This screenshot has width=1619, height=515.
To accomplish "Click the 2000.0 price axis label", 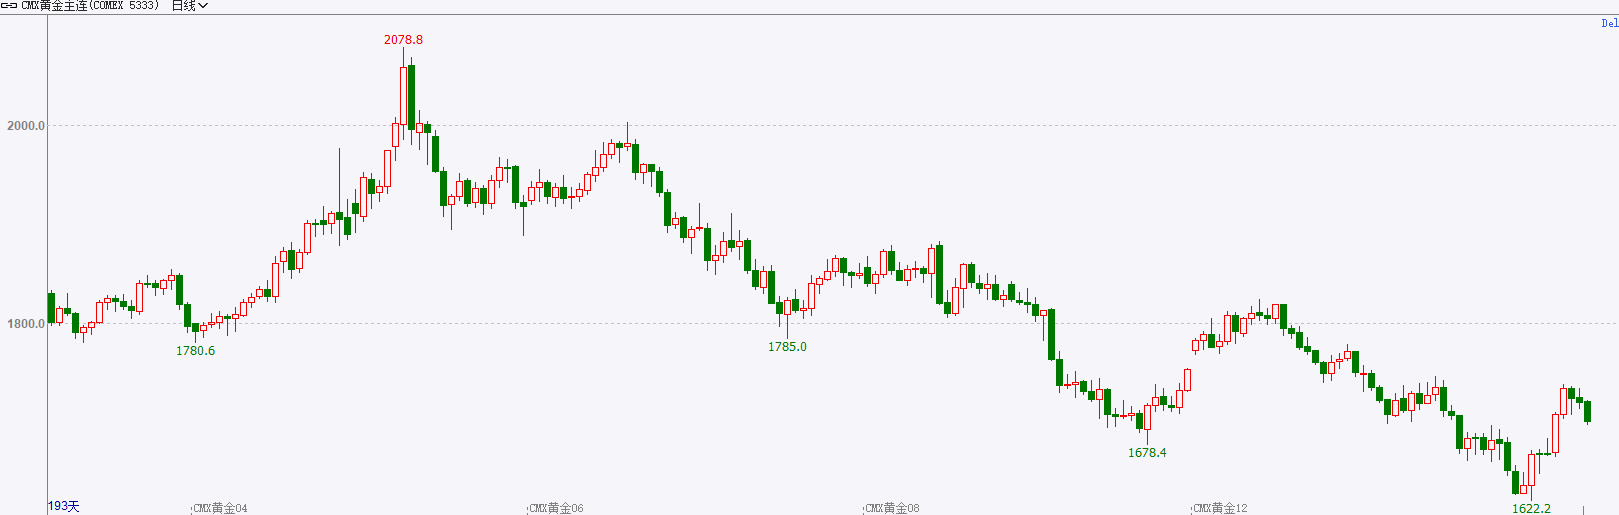I will pyautogui.click(x=26, y=126).
